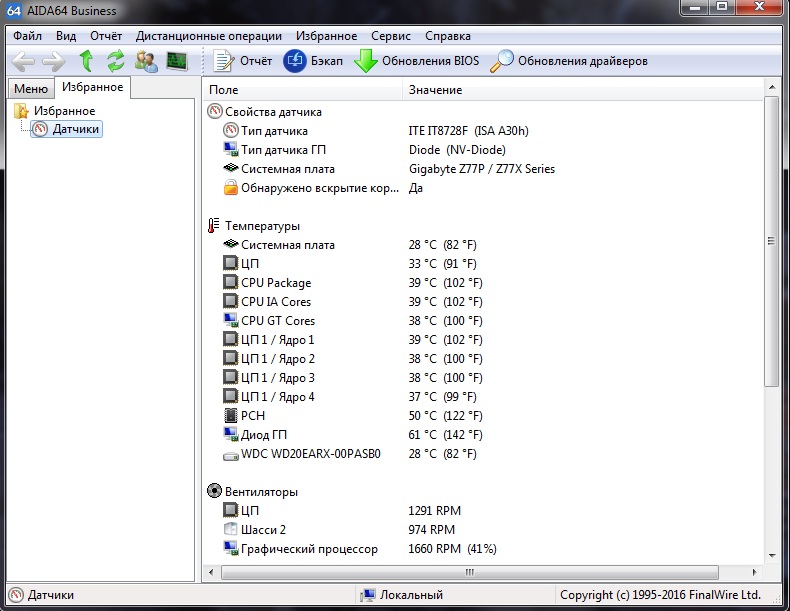Image resolution: width=790 pixels, height=611 pixels.
Task: Click the back navigation arrow
Action: click(23, 61)
